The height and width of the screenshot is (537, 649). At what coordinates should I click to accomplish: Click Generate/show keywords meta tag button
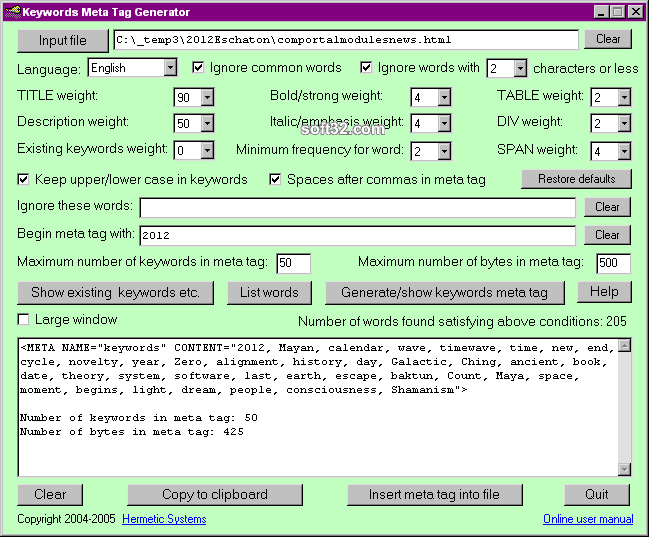(x=445, y=293)
